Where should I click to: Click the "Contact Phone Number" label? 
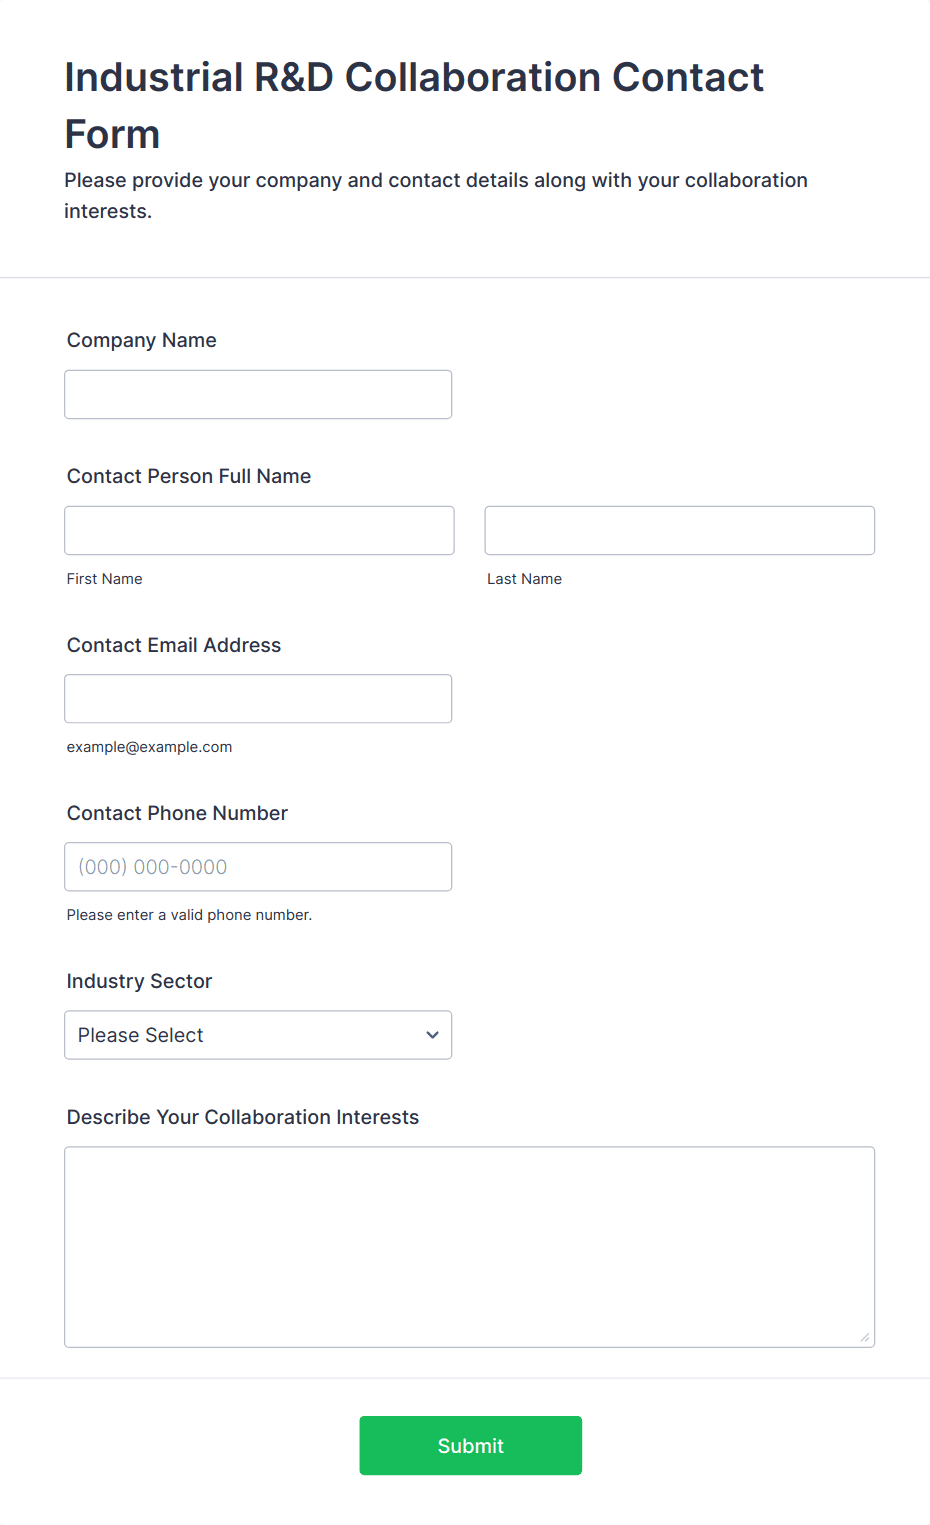(x=177, y=813)
